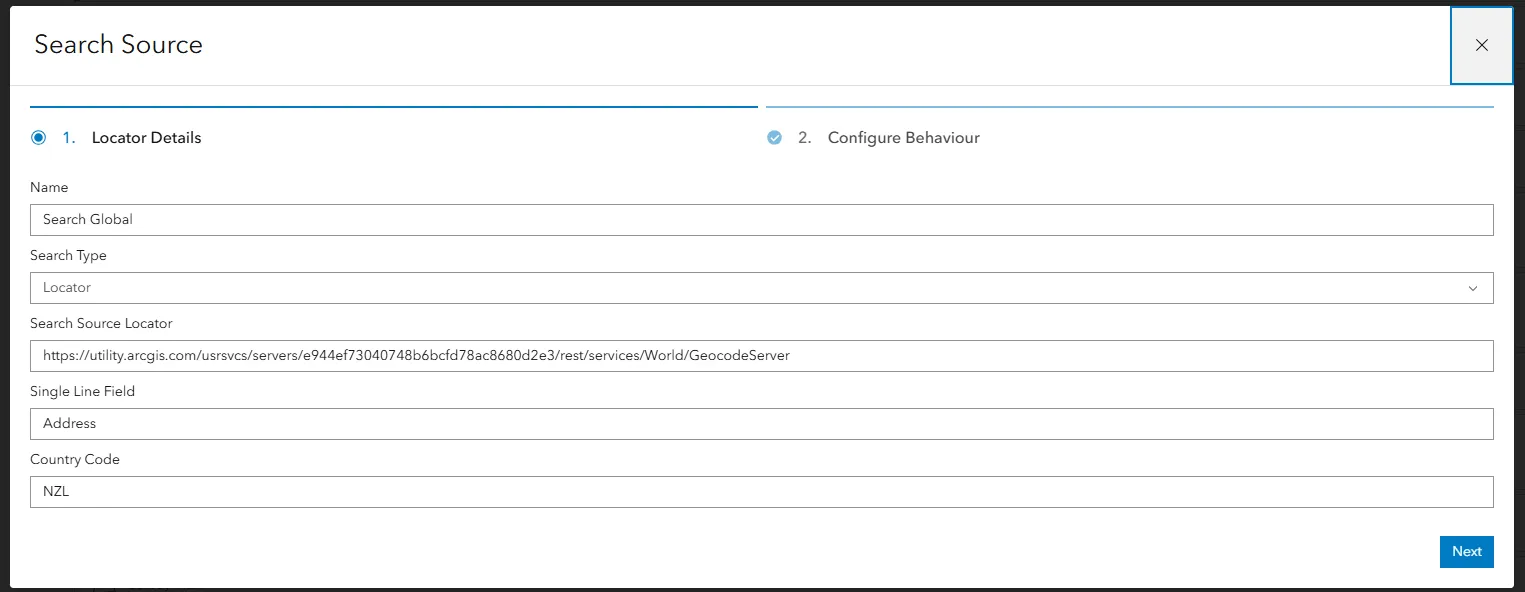Viewport: 1525px width, 592px height.
Task: Expand the Search Type chevron arrow
Action: (x=1473, y=288)
